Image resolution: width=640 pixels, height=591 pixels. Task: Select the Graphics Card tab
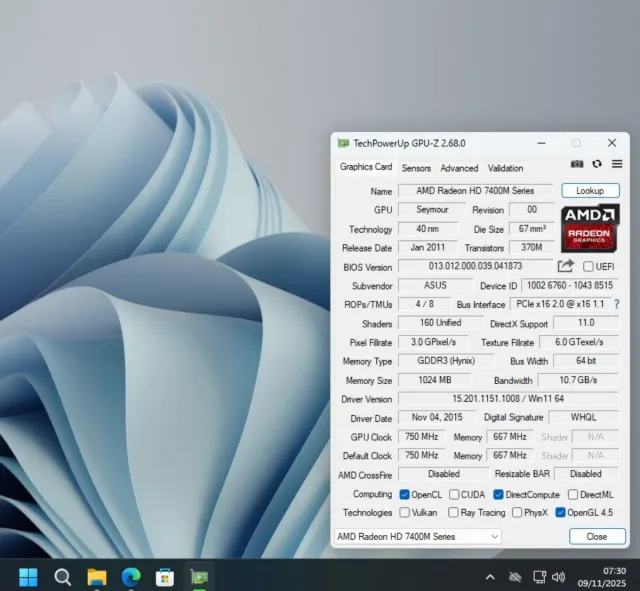[x=366, y=167]
